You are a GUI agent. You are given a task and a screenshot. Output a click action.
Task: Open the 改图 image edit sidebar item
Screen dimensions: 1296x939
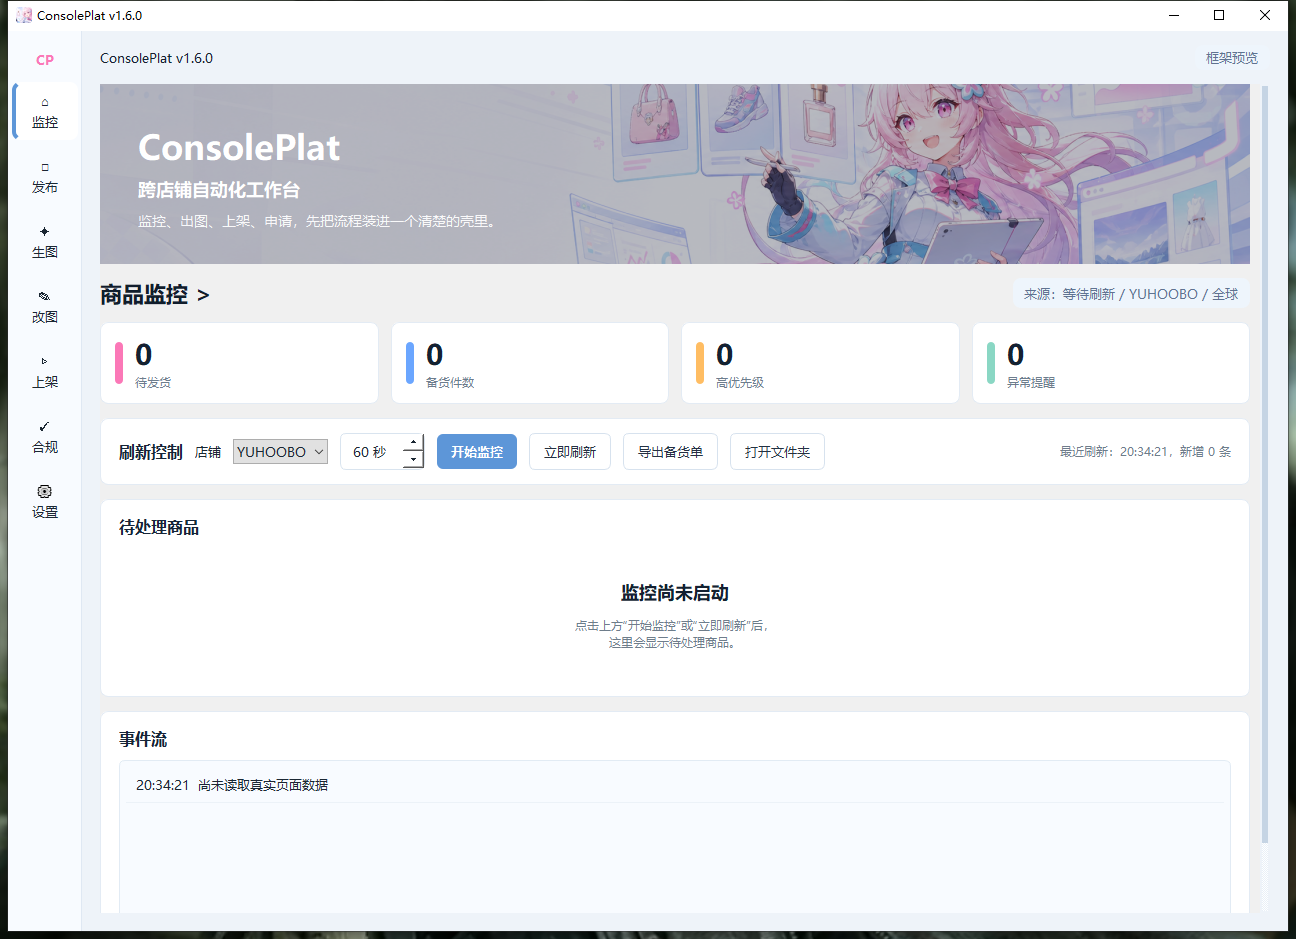point(45,307)
